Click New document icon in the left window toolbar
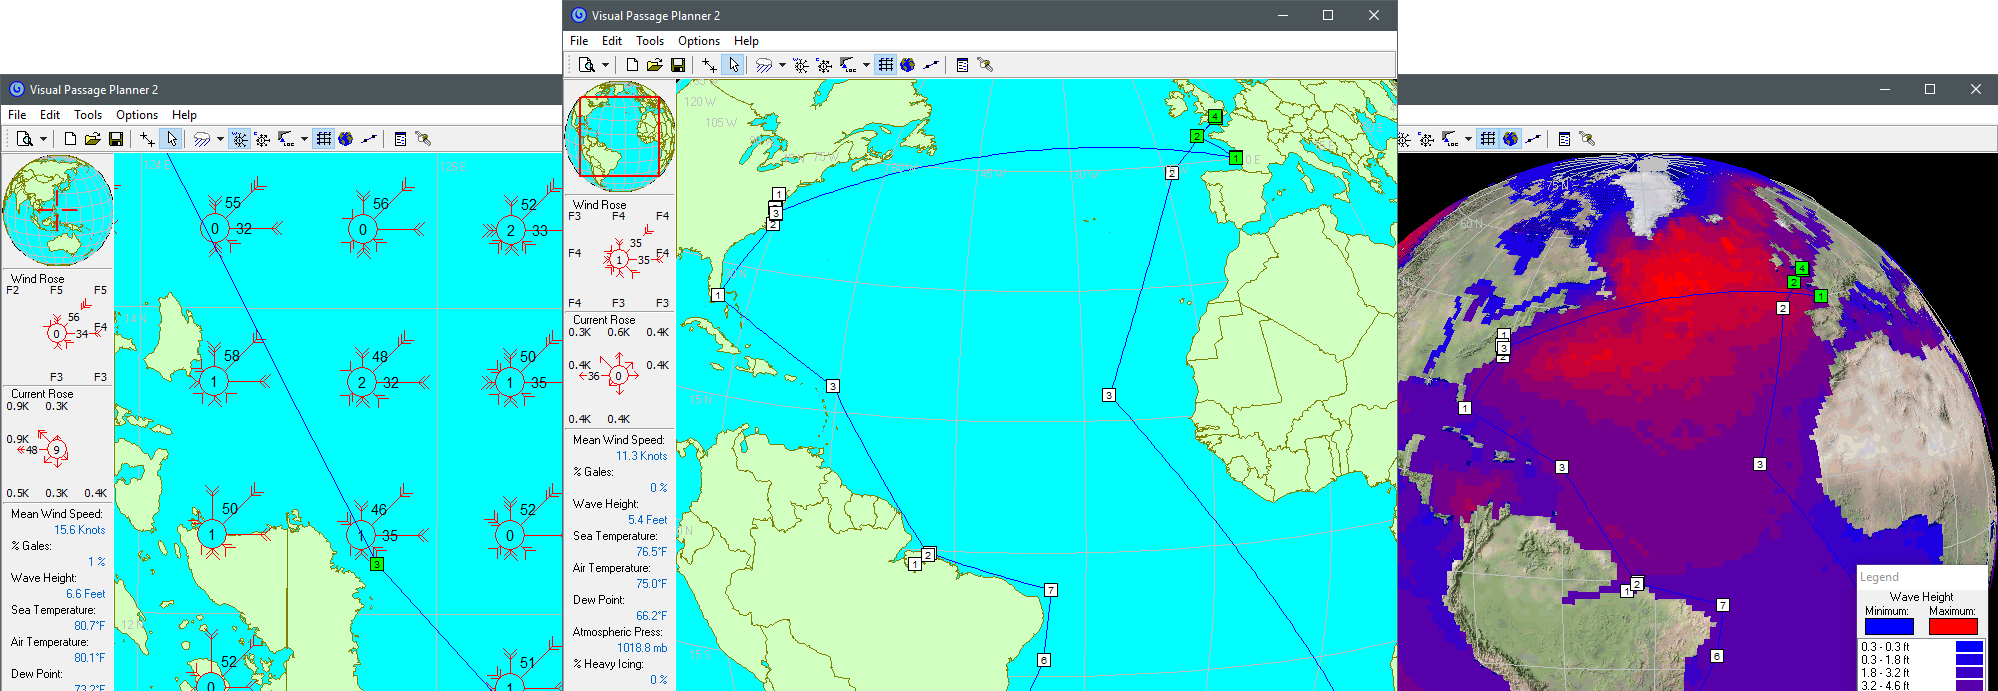This screenshot has width=1998, height=691. click(70, 139)
